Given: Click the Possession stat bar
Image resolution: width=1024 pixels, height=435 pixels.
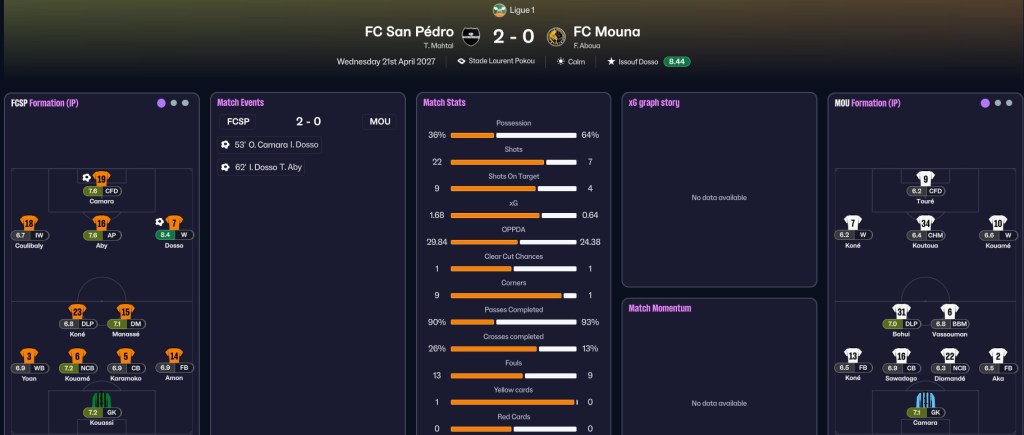Looking at the screenshot, I should (513, 135).
